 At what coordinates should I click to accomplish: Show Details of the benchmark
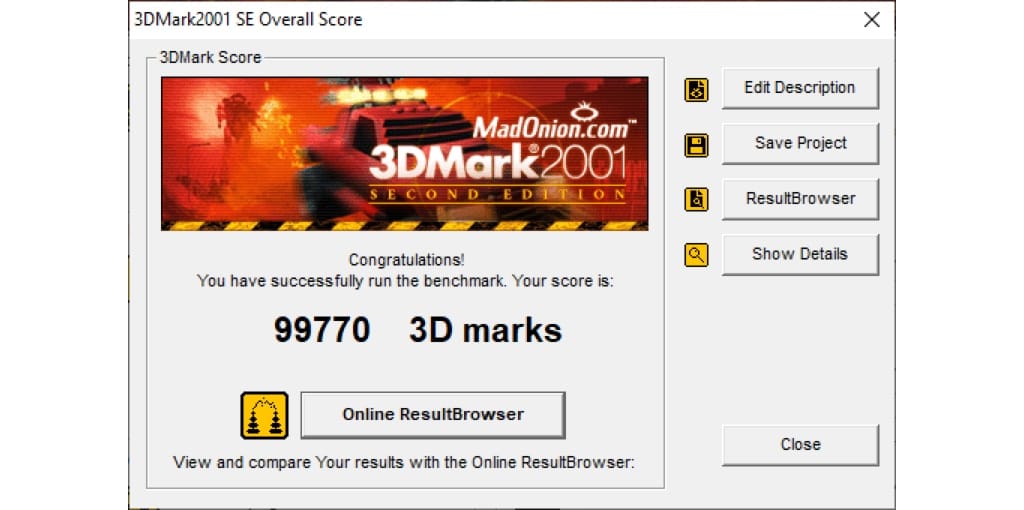coord(800,255)
